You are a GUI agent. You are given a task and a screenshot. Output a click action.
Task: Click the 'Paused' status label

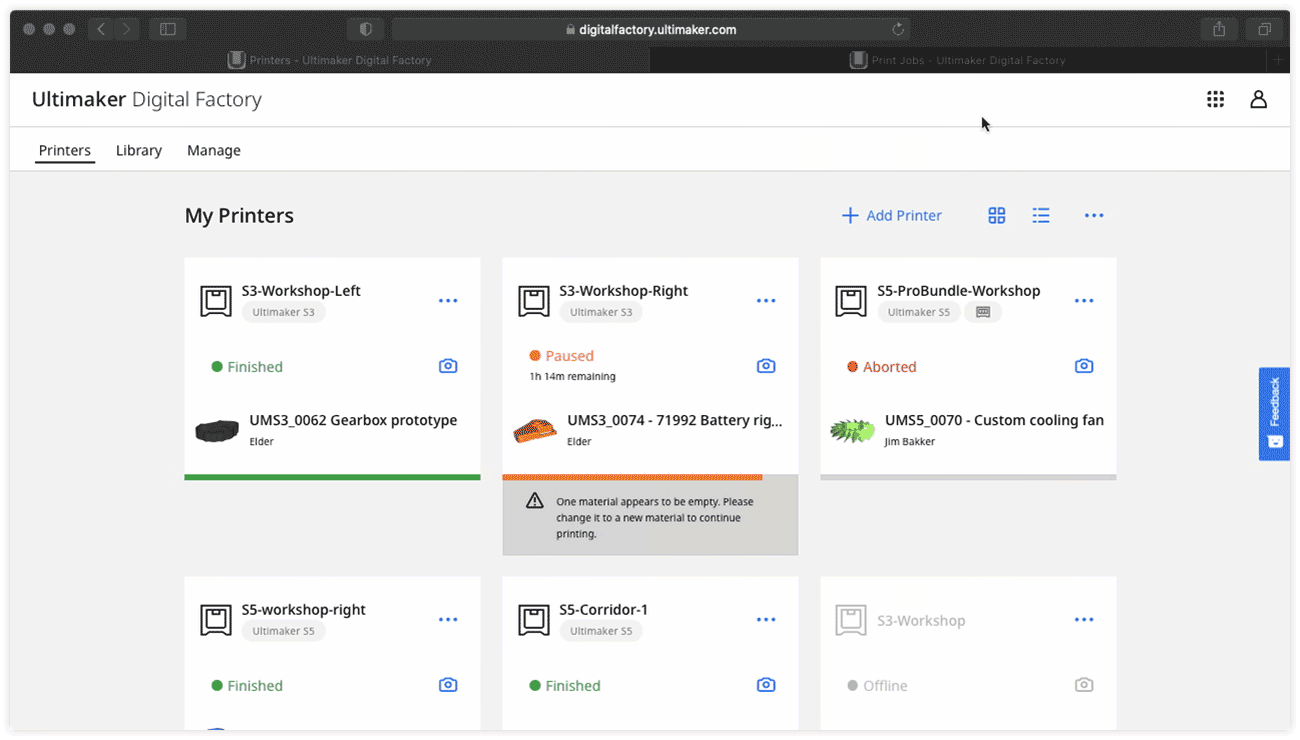(x=570, y=356)
